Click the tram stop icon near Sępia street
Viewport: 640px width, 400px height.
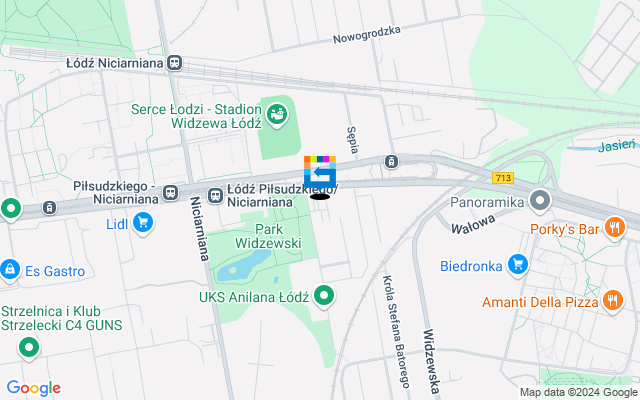coord(391,162)
